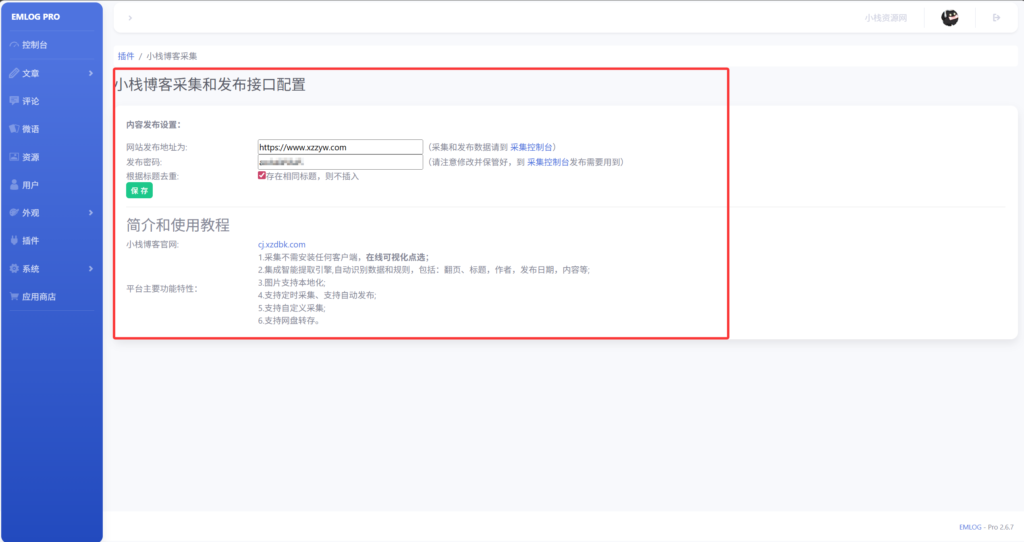Click the 内容发布设置 label
This screenshot has height=542, width=1024.
153,125
